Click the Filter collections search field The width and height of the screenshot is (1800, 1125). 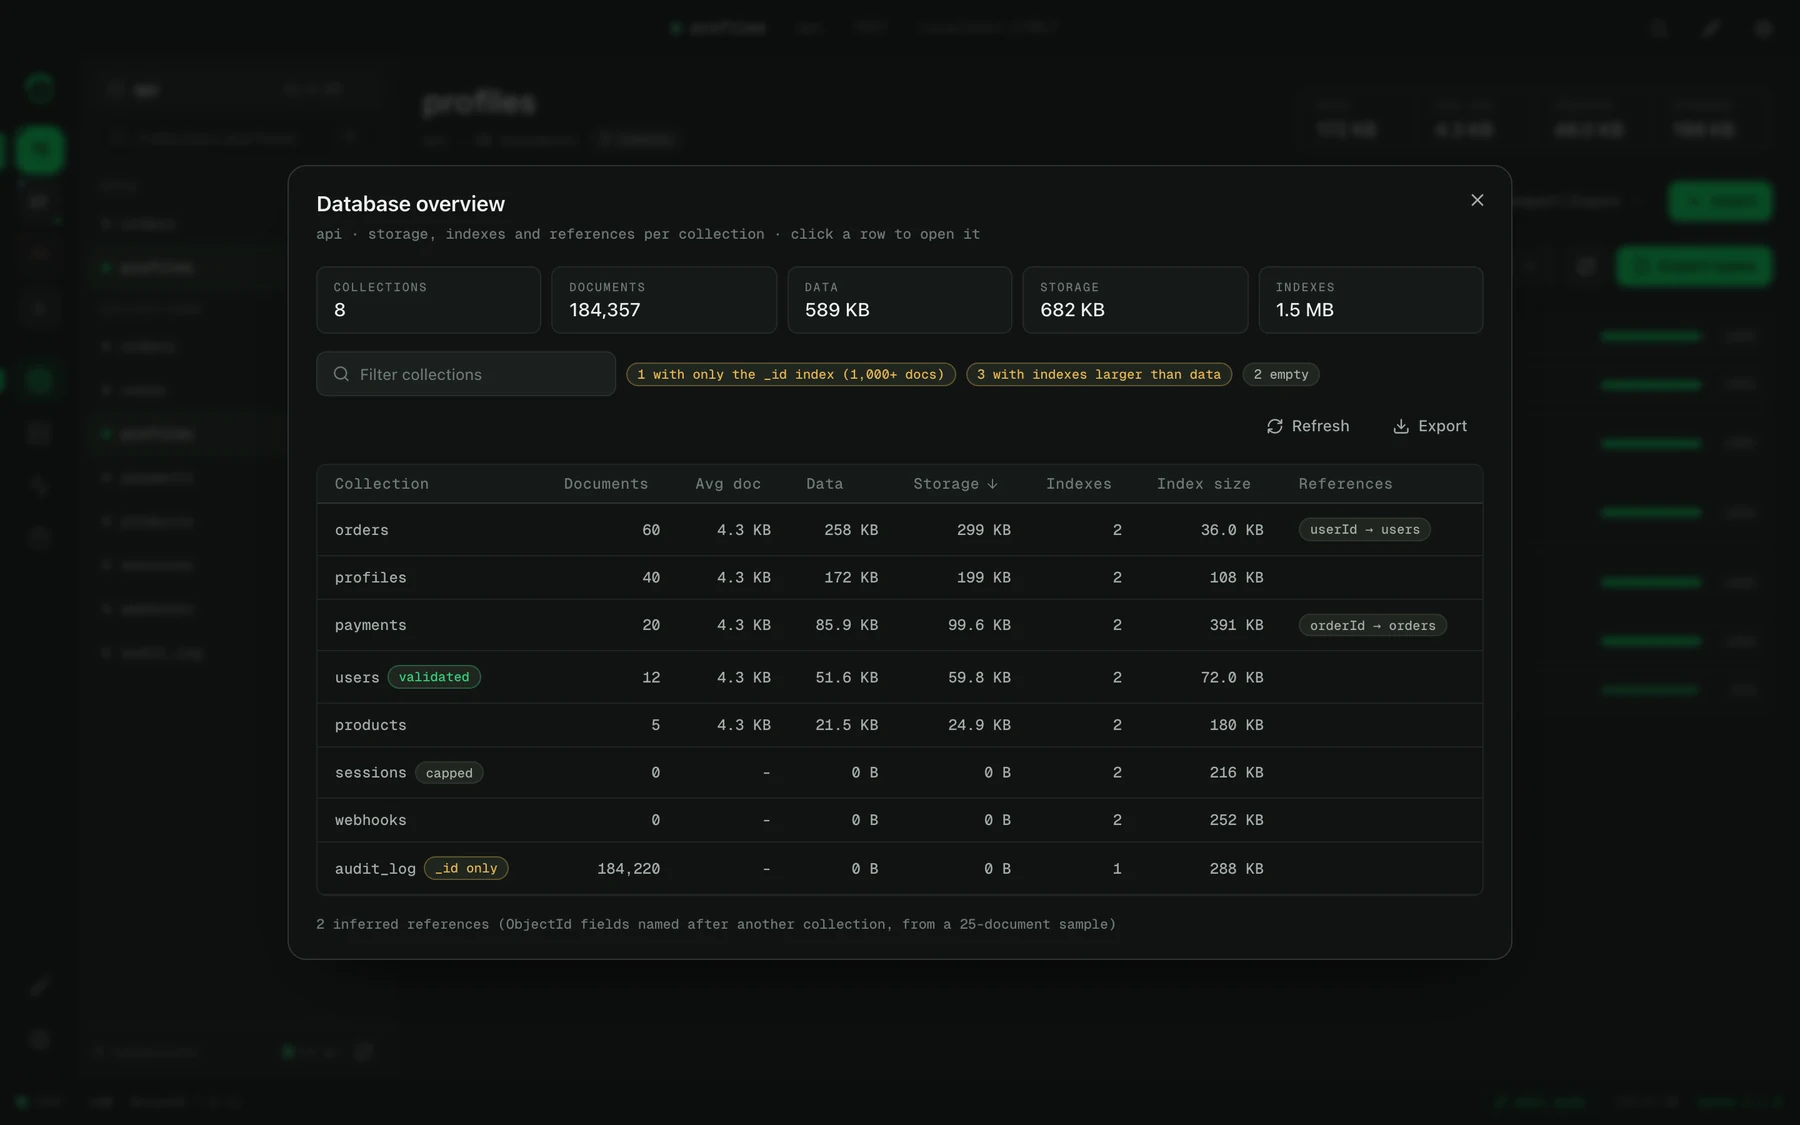pyautogui.click(x=466, y=374)
